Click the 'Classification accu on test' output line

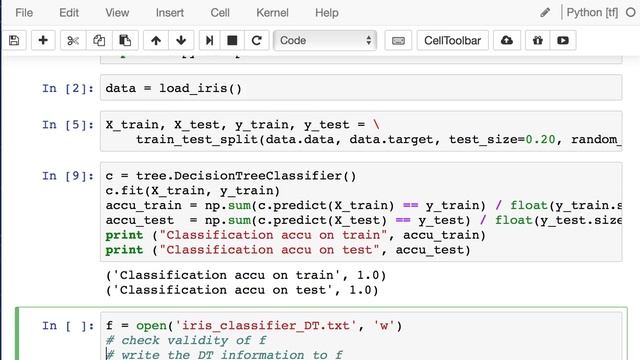242,290
